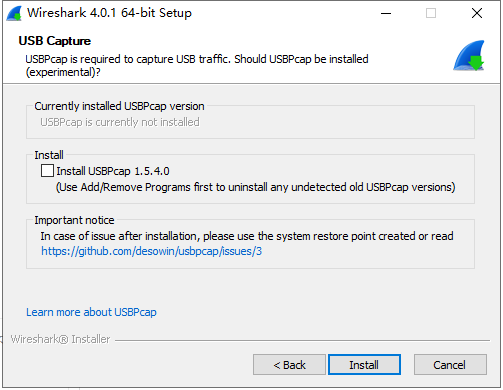Click the "Currently installed USBPcap version" group label

coord(119,106)
